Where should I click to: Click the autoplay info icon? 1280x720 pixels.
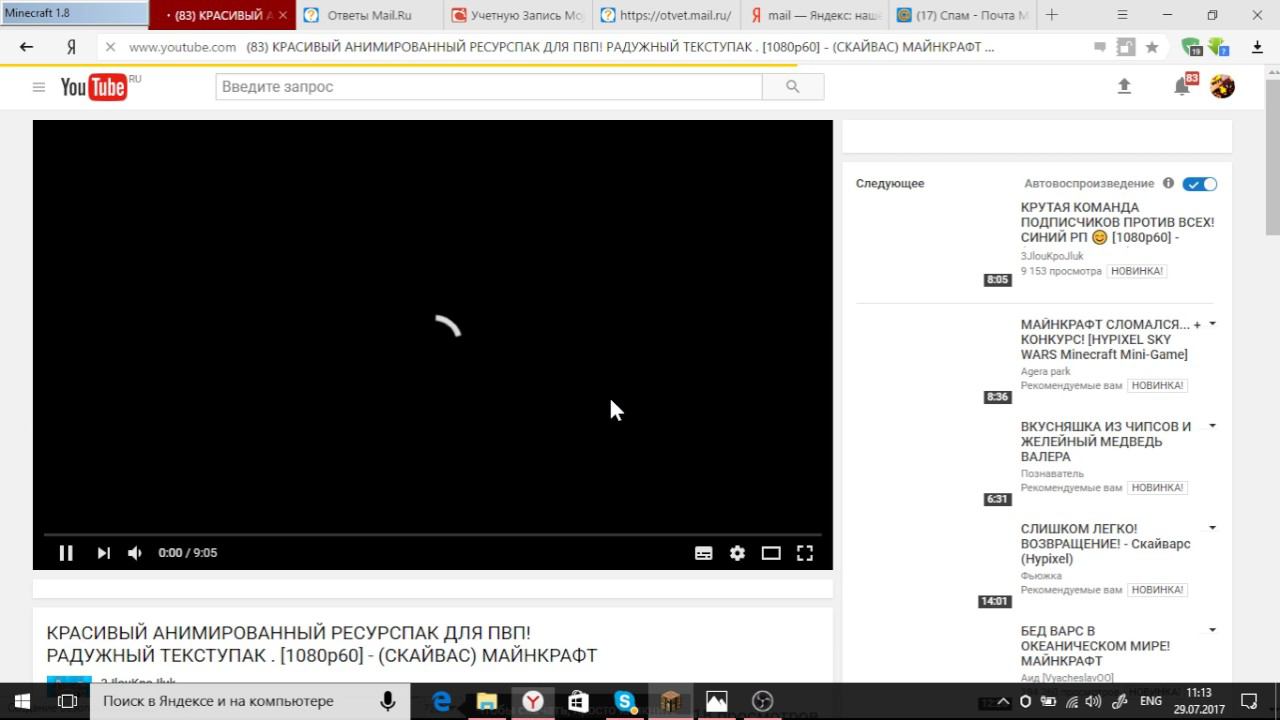tap(1168, 184)
